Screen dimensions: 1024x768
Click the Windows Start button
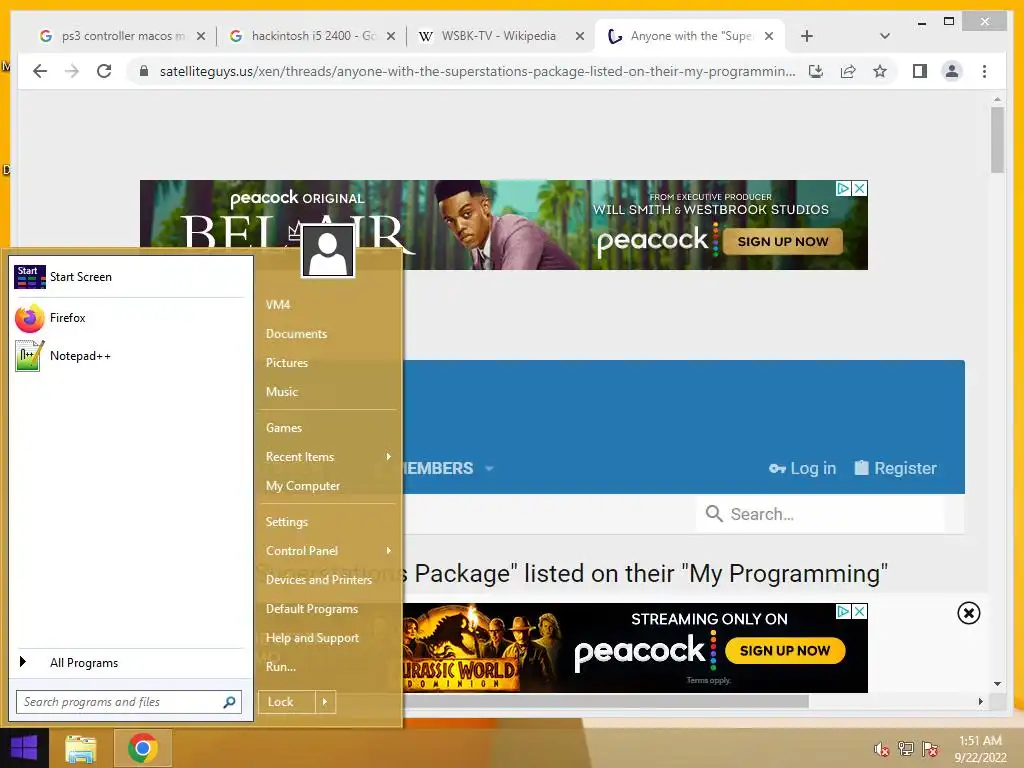click(x=24, y=748)
